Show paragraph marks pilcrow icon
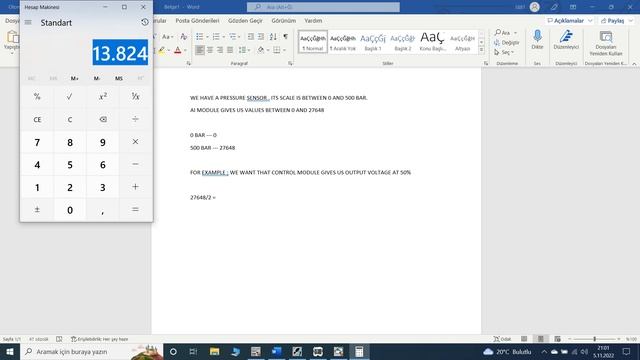 [286, 37]
